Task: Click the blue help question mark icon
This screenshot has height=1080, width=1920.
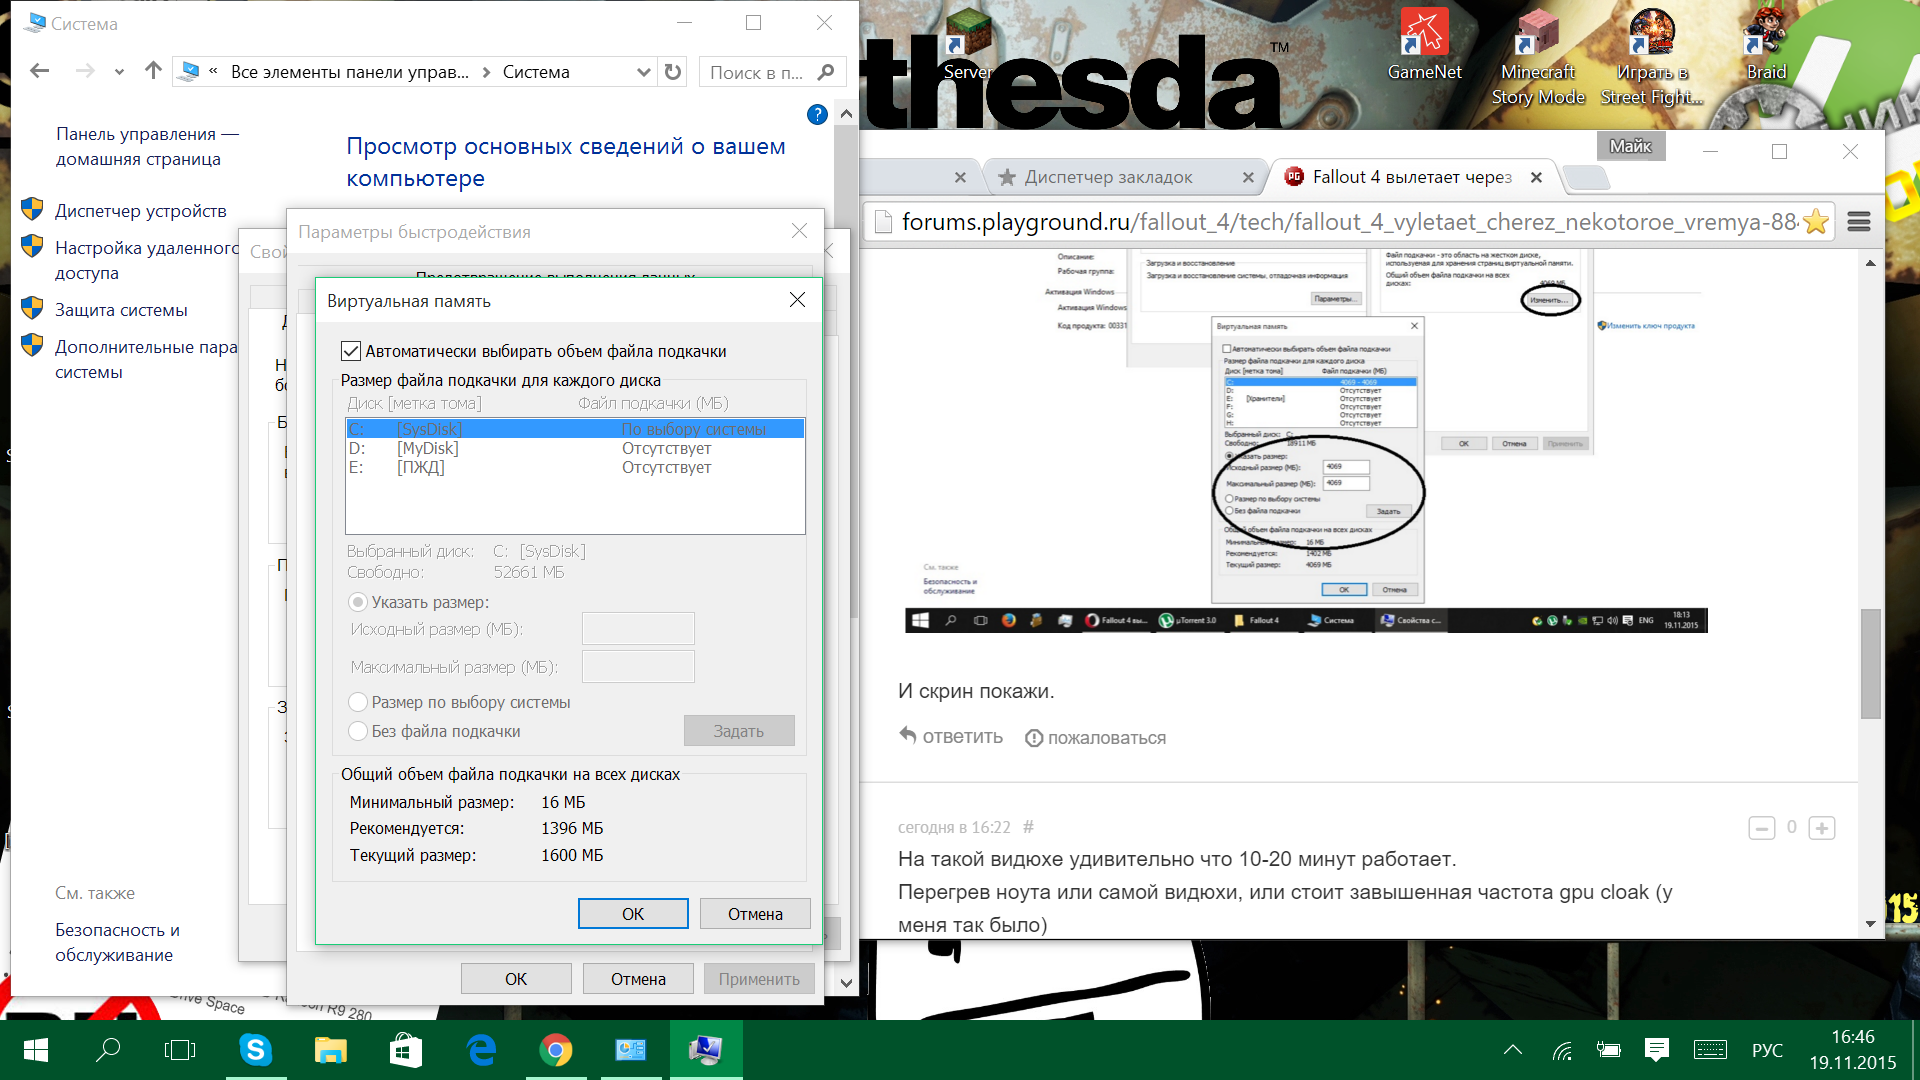Action: (x=817, y=115)
